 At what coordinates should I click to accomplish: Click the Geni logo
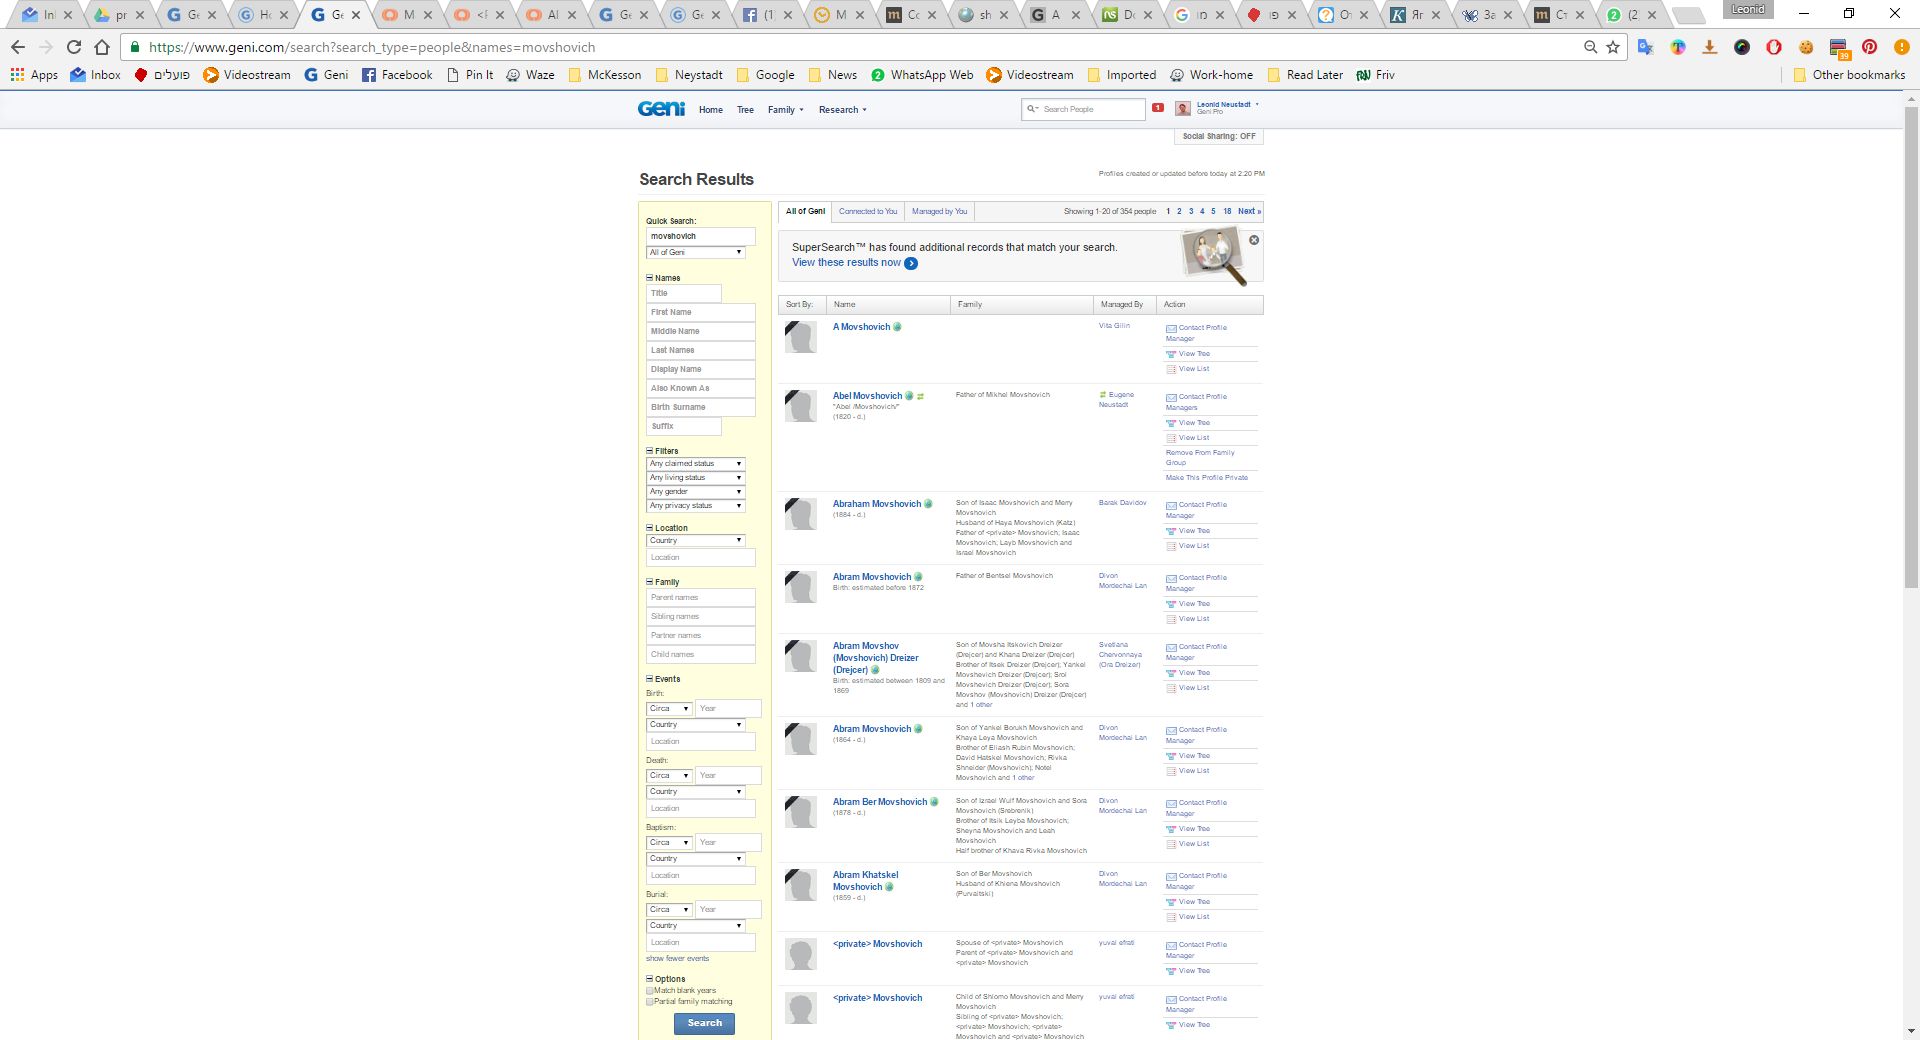(661, 109)
